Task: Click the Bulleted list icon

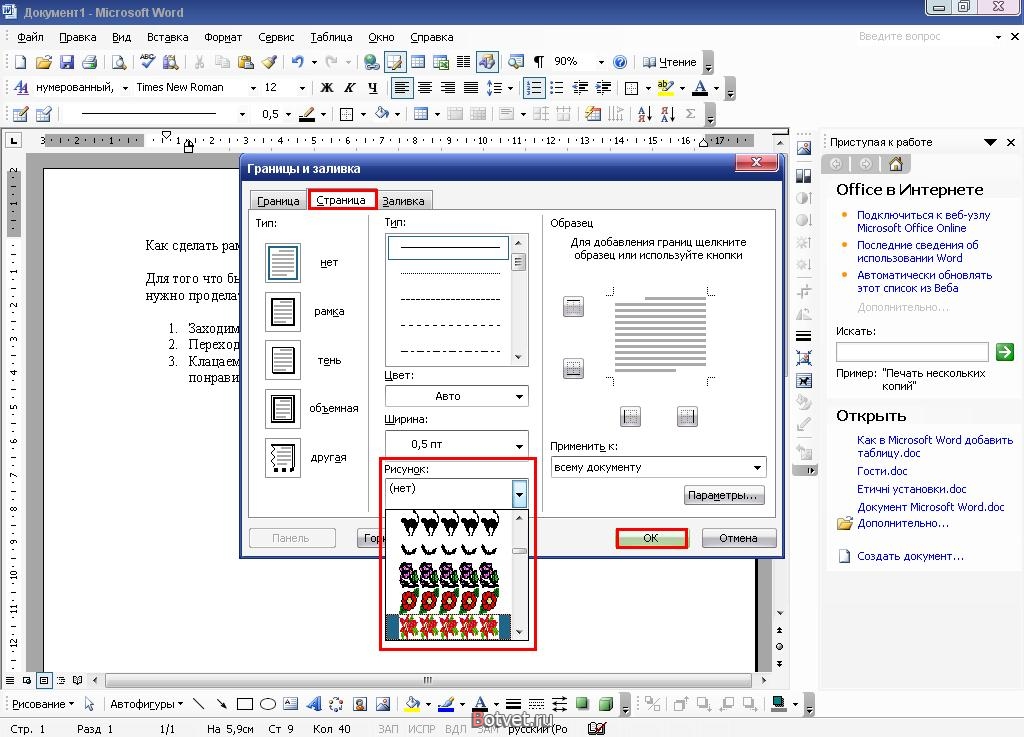Action: tap(556, 87)
